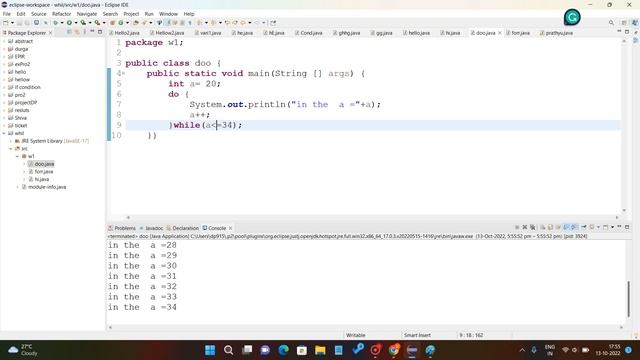640x360 pixels.
Task: Close the Console tab
Action: click(x=231, y=228)
